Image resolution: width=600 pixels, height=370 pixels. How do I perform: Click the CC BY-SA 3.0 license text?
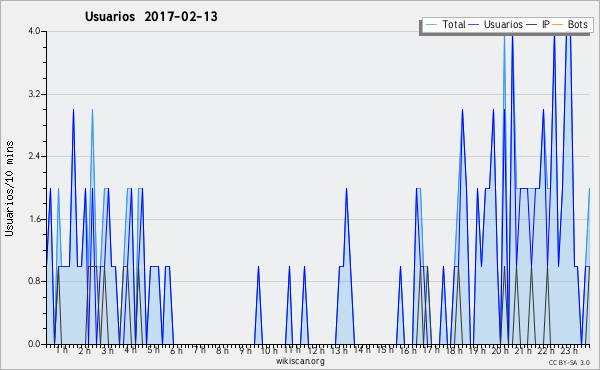[569, 362]
